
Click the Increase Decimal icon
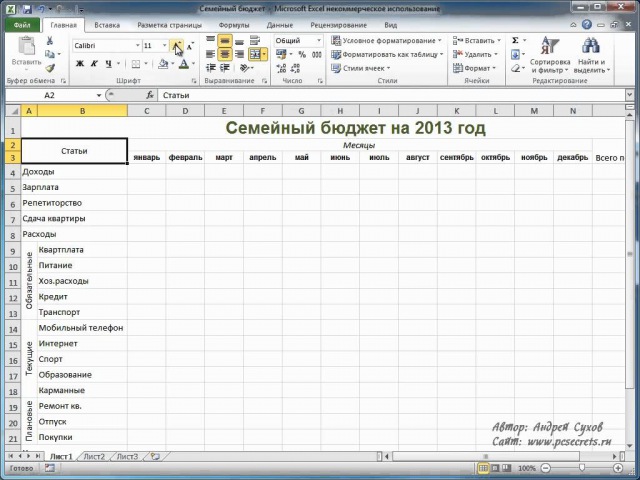click(x=281, y=68)
